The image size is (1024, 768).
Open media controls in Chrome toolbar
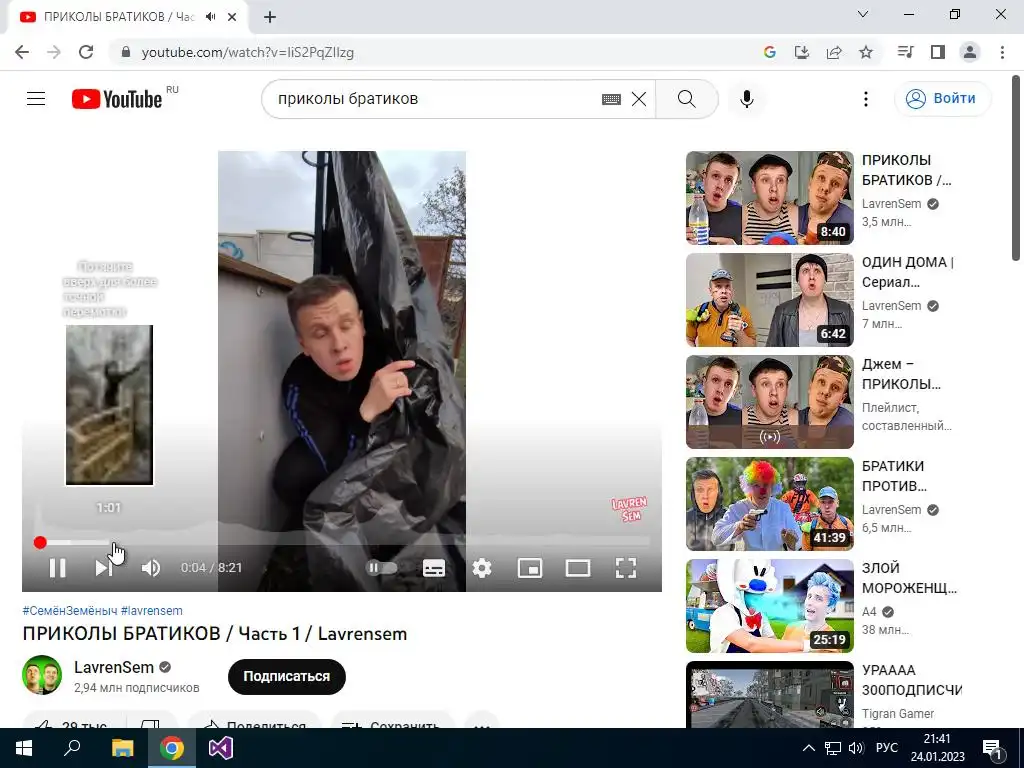[x=905, y=52]
